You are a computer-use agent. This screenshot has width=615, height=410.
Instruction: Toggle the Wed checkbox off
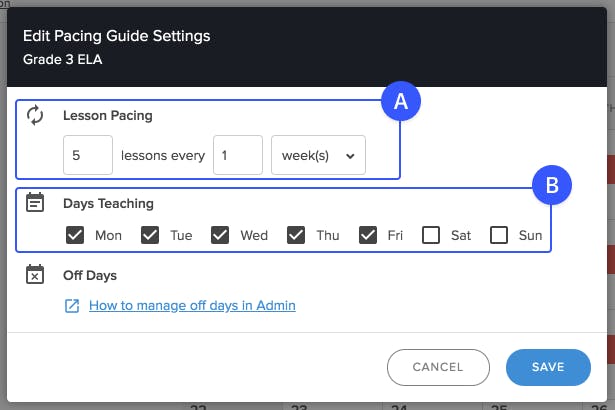coord(220,235)
